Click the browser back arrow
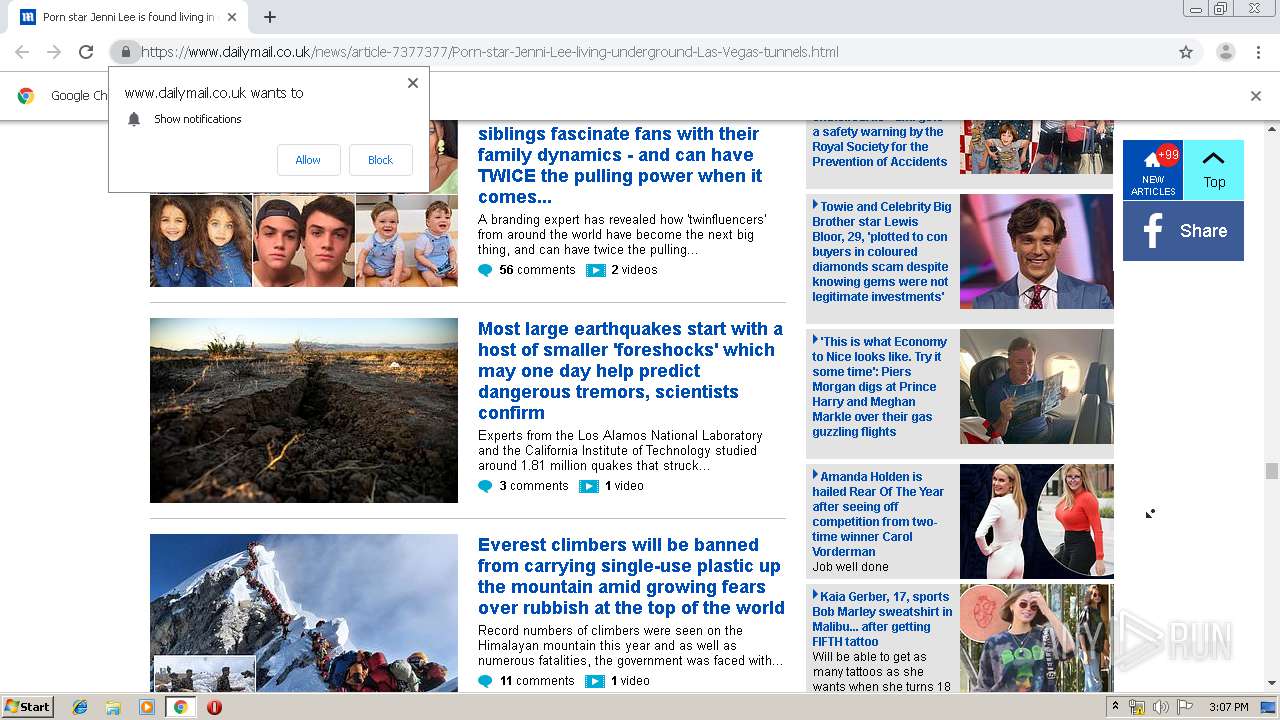1280x720 pixels. pos(22,52)
